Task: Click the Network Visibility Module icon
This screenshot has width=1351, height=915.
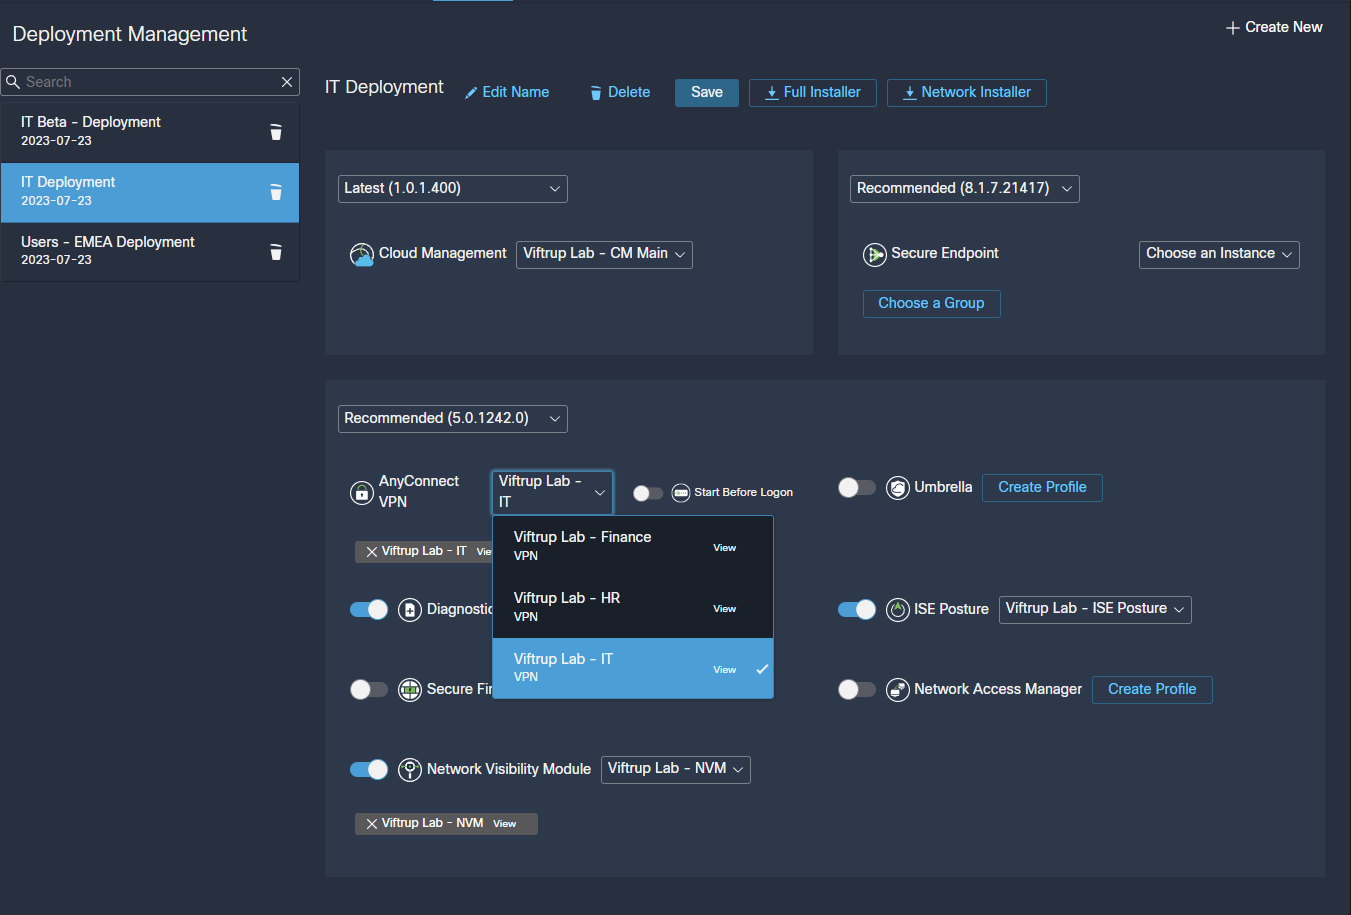Action: (x=410, y=769)
